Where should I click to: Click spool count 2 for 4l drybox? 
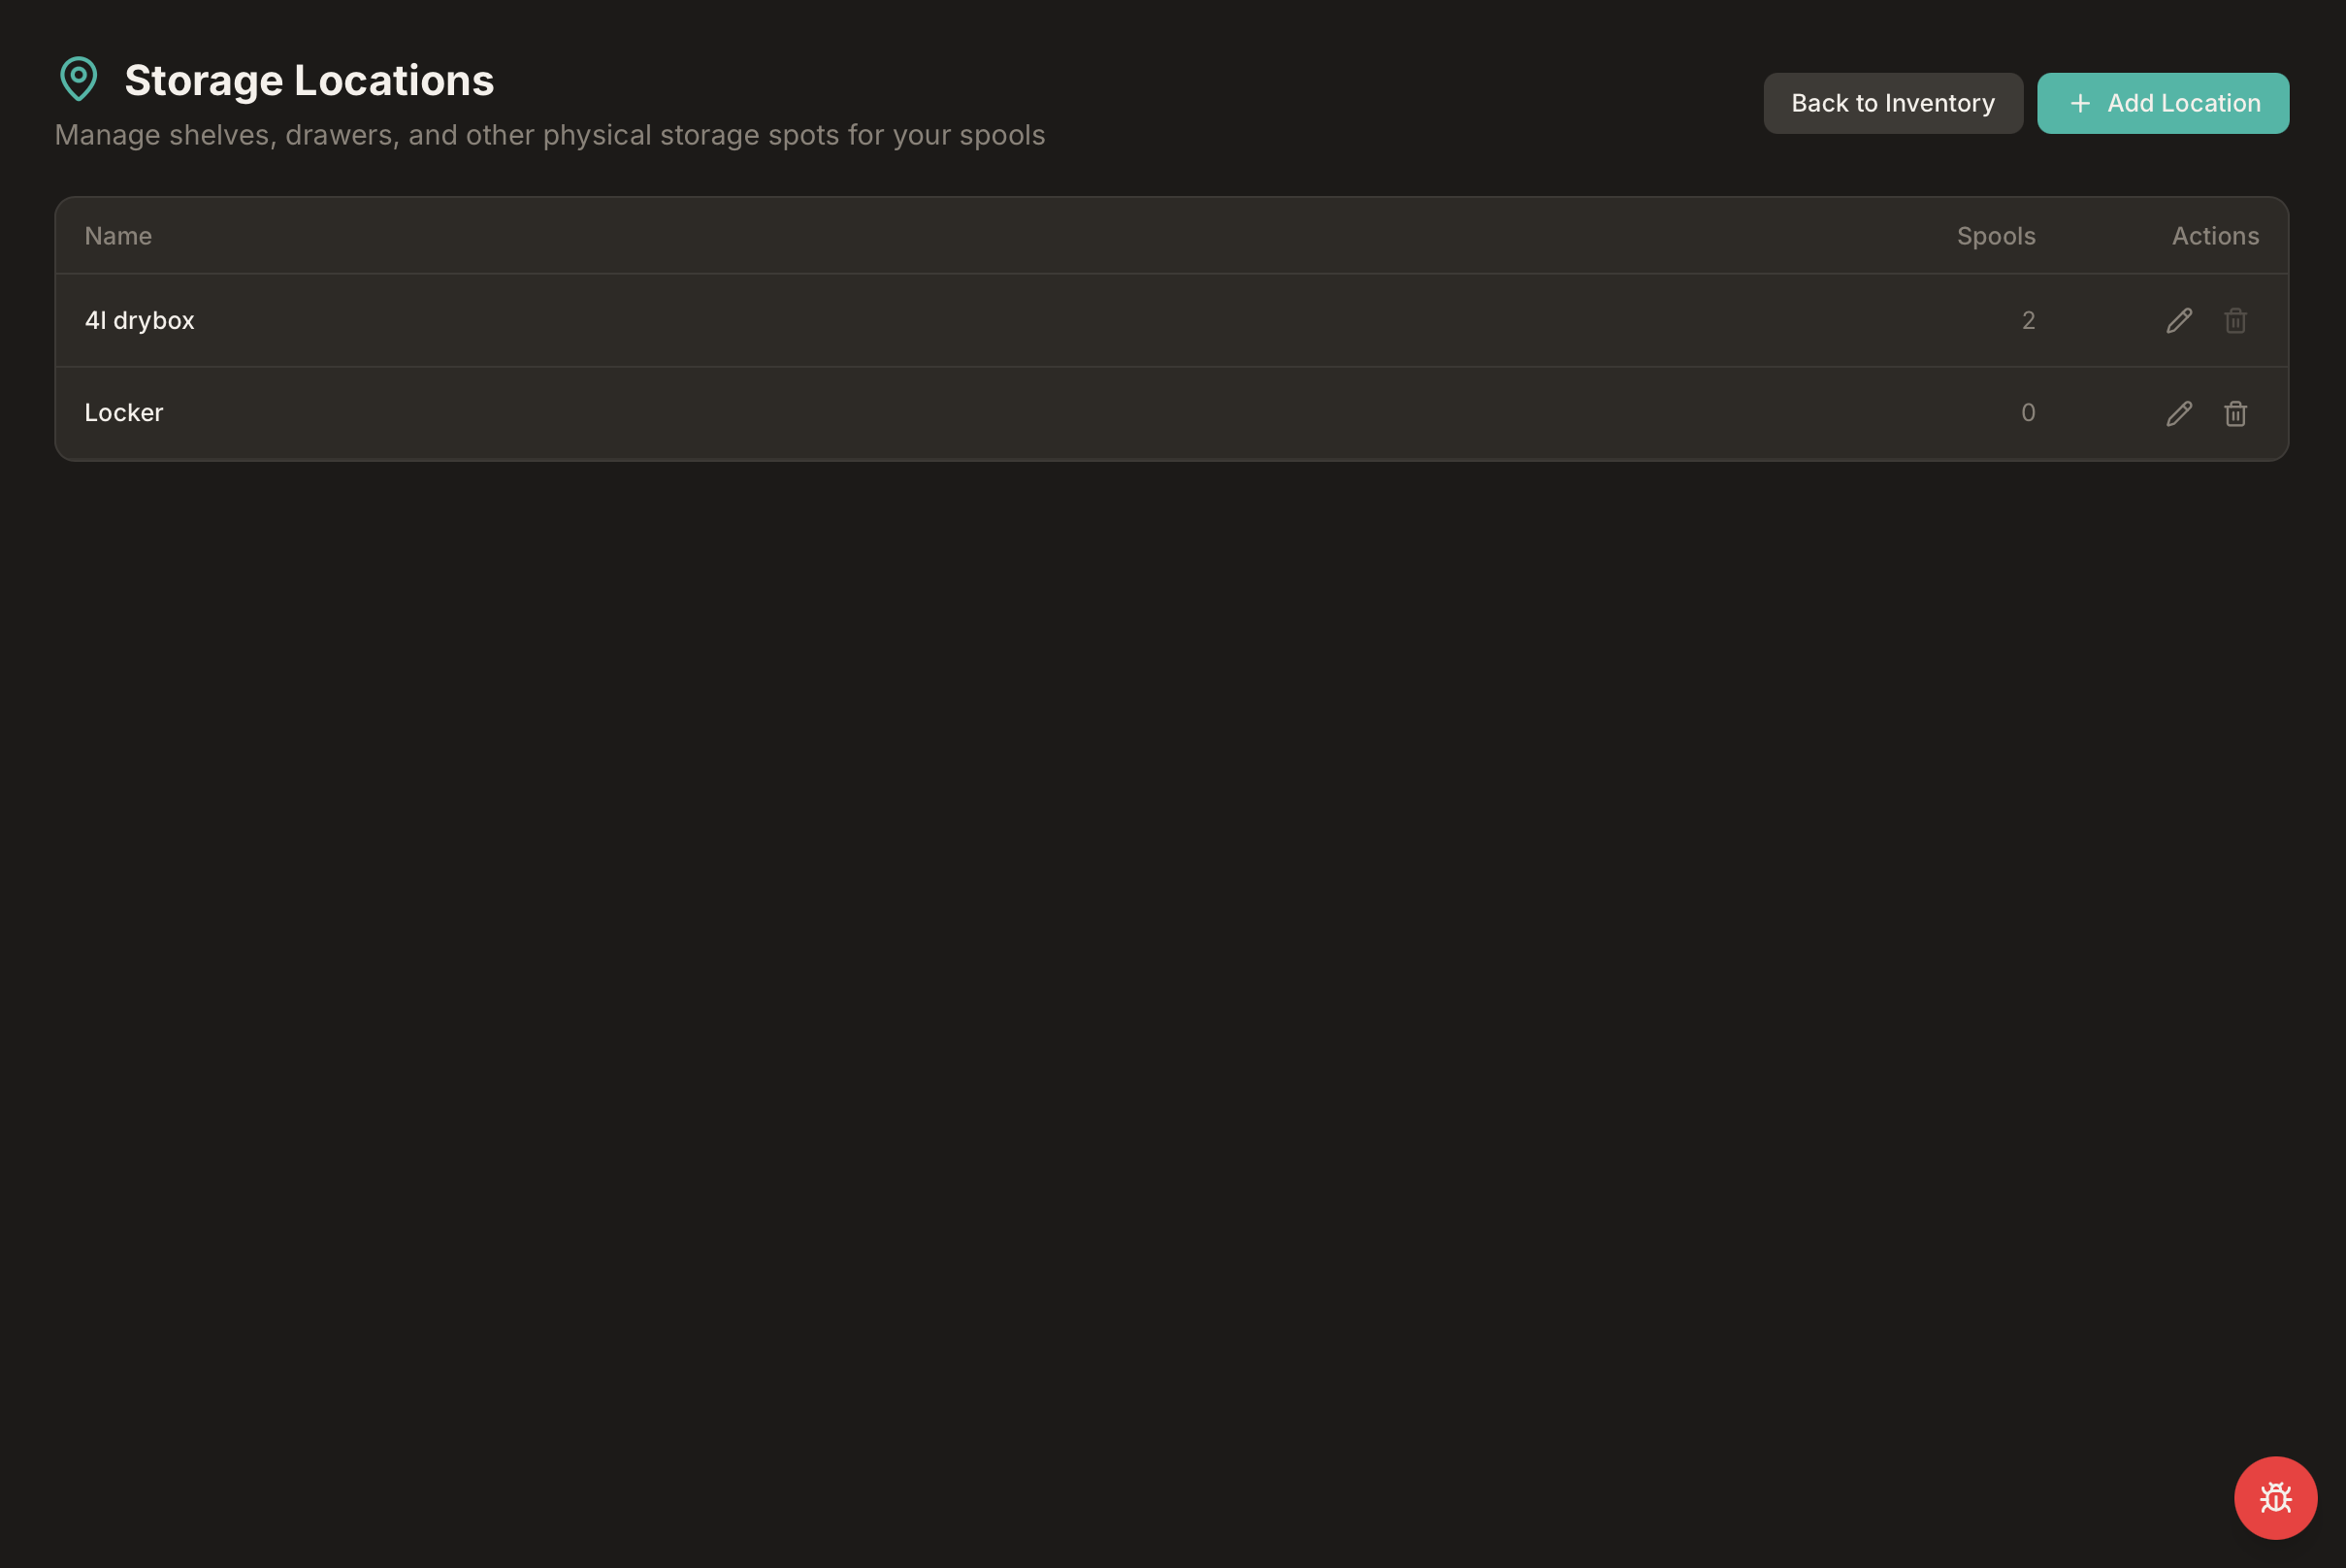point(2027,320)
